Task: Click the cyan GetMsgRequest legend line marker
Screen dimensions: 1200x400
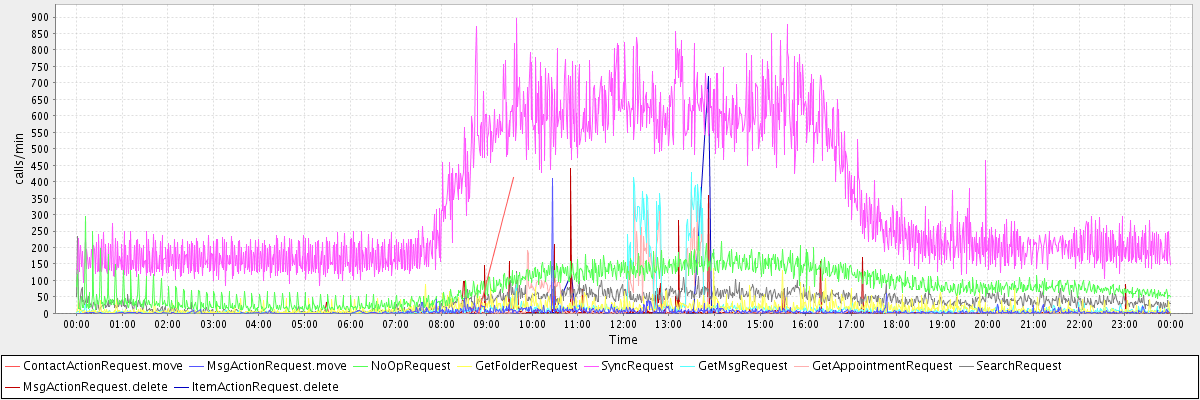Action: pyautogui.click(x=688, y=366)
